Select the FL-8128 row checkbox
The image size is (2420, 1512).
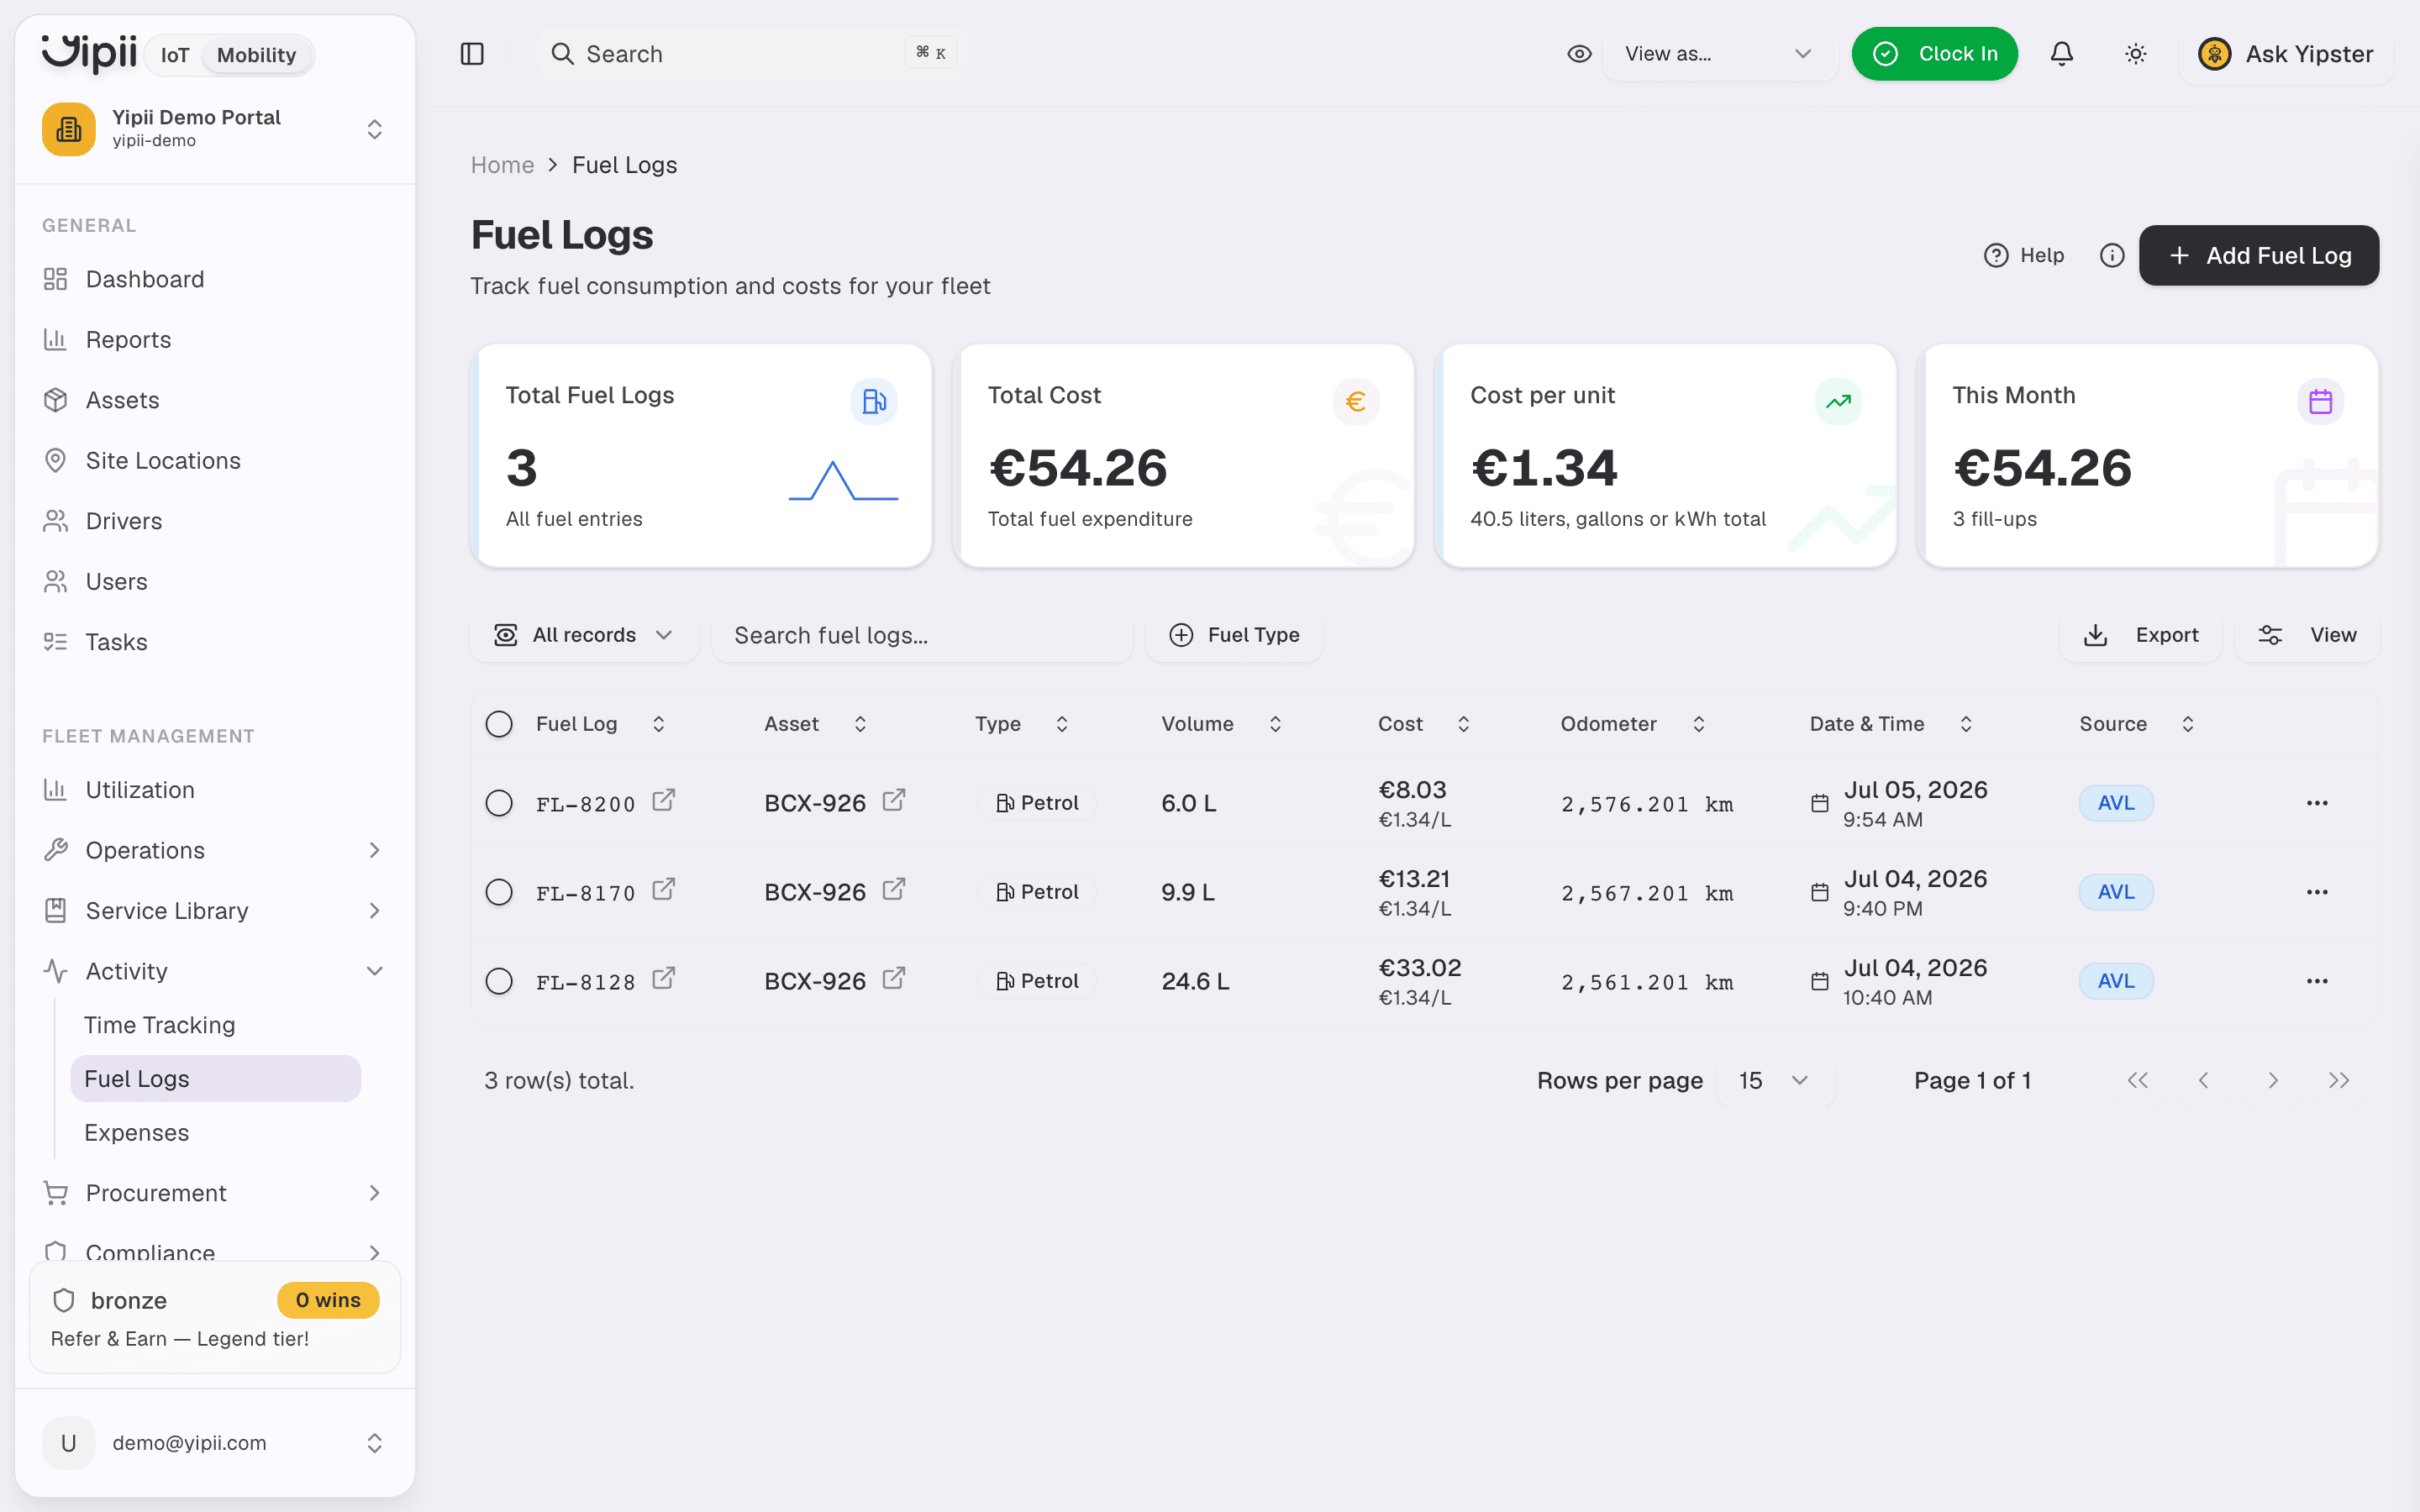point(499,981)
